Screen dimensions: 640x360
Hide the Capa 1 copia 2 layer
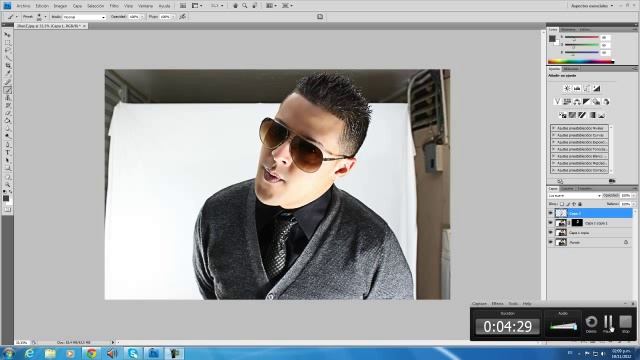(x=550, y=223)
